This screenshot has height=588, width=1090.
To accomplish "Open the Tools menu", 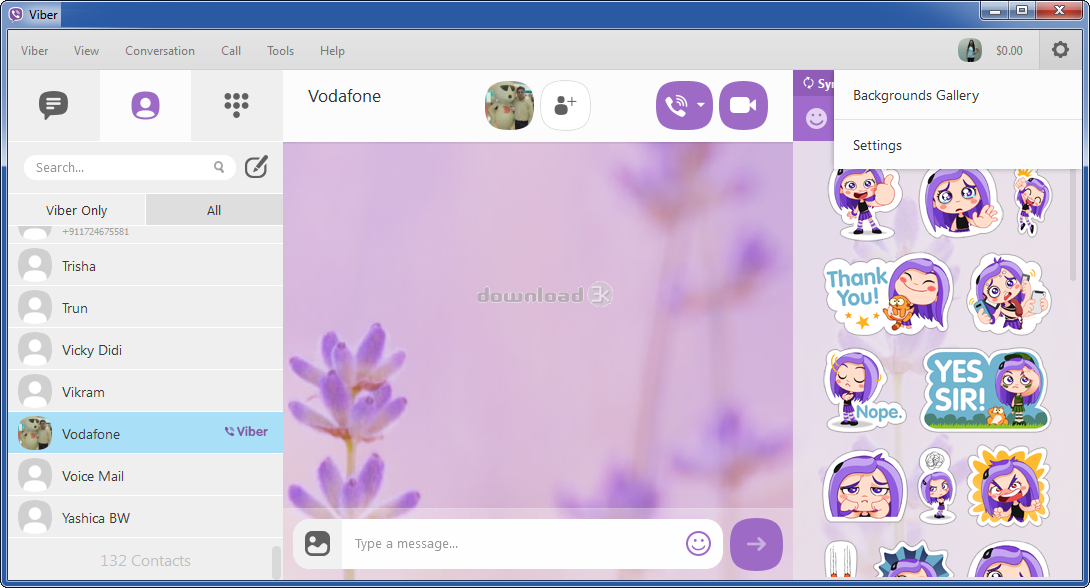I will 280,51.
